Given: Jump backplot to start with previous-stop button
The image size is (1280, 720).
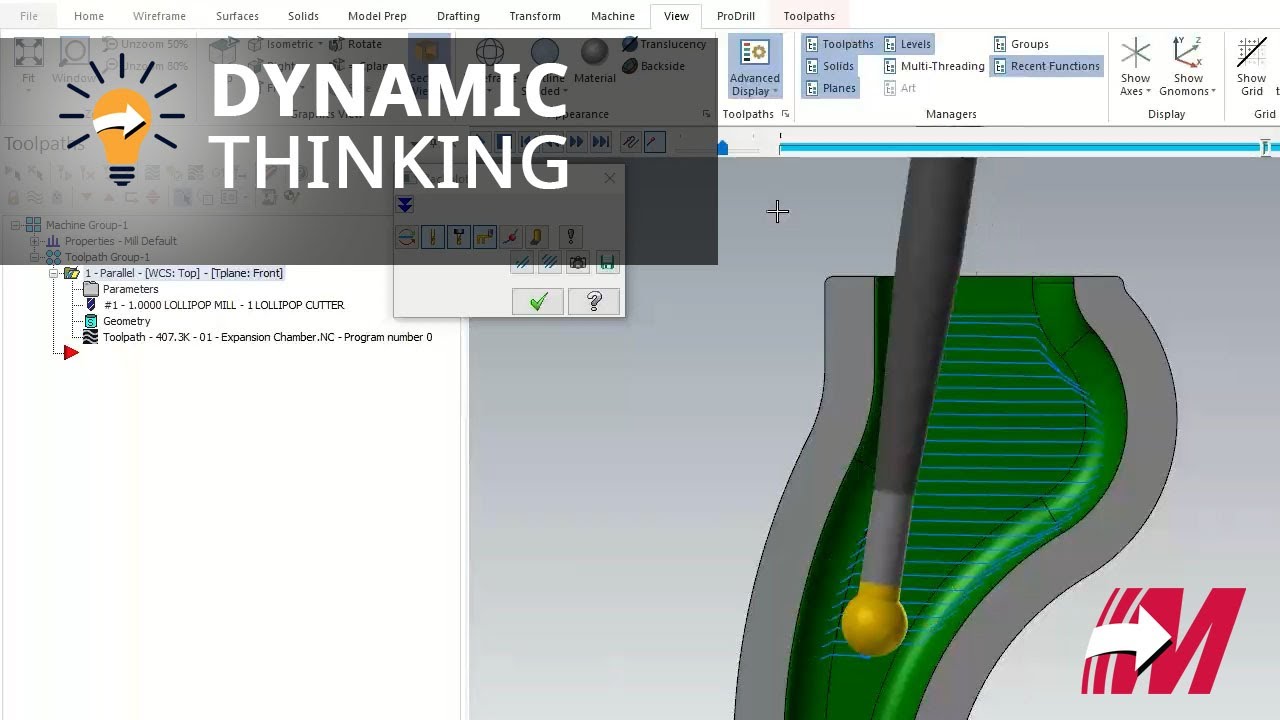Looking at the screenshot, I should point(529,142).
